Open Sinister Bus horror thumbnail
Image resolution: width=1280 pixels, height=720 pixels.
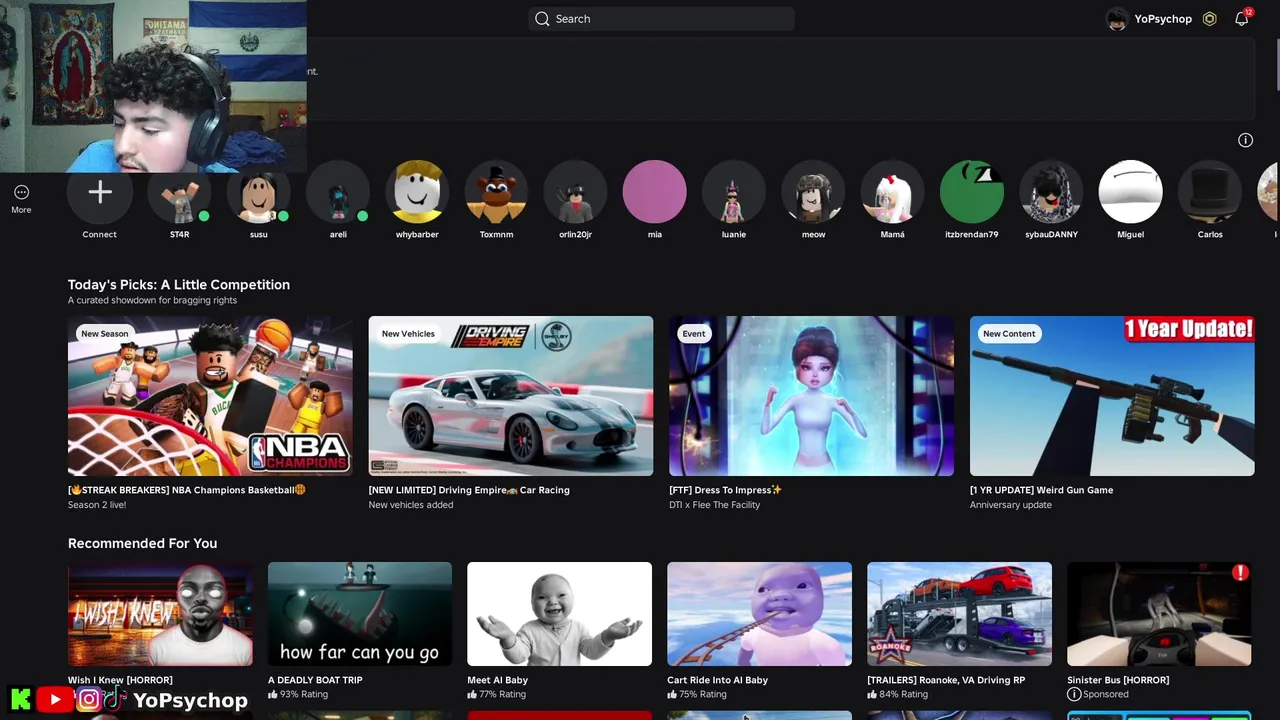coord(1159,614)
